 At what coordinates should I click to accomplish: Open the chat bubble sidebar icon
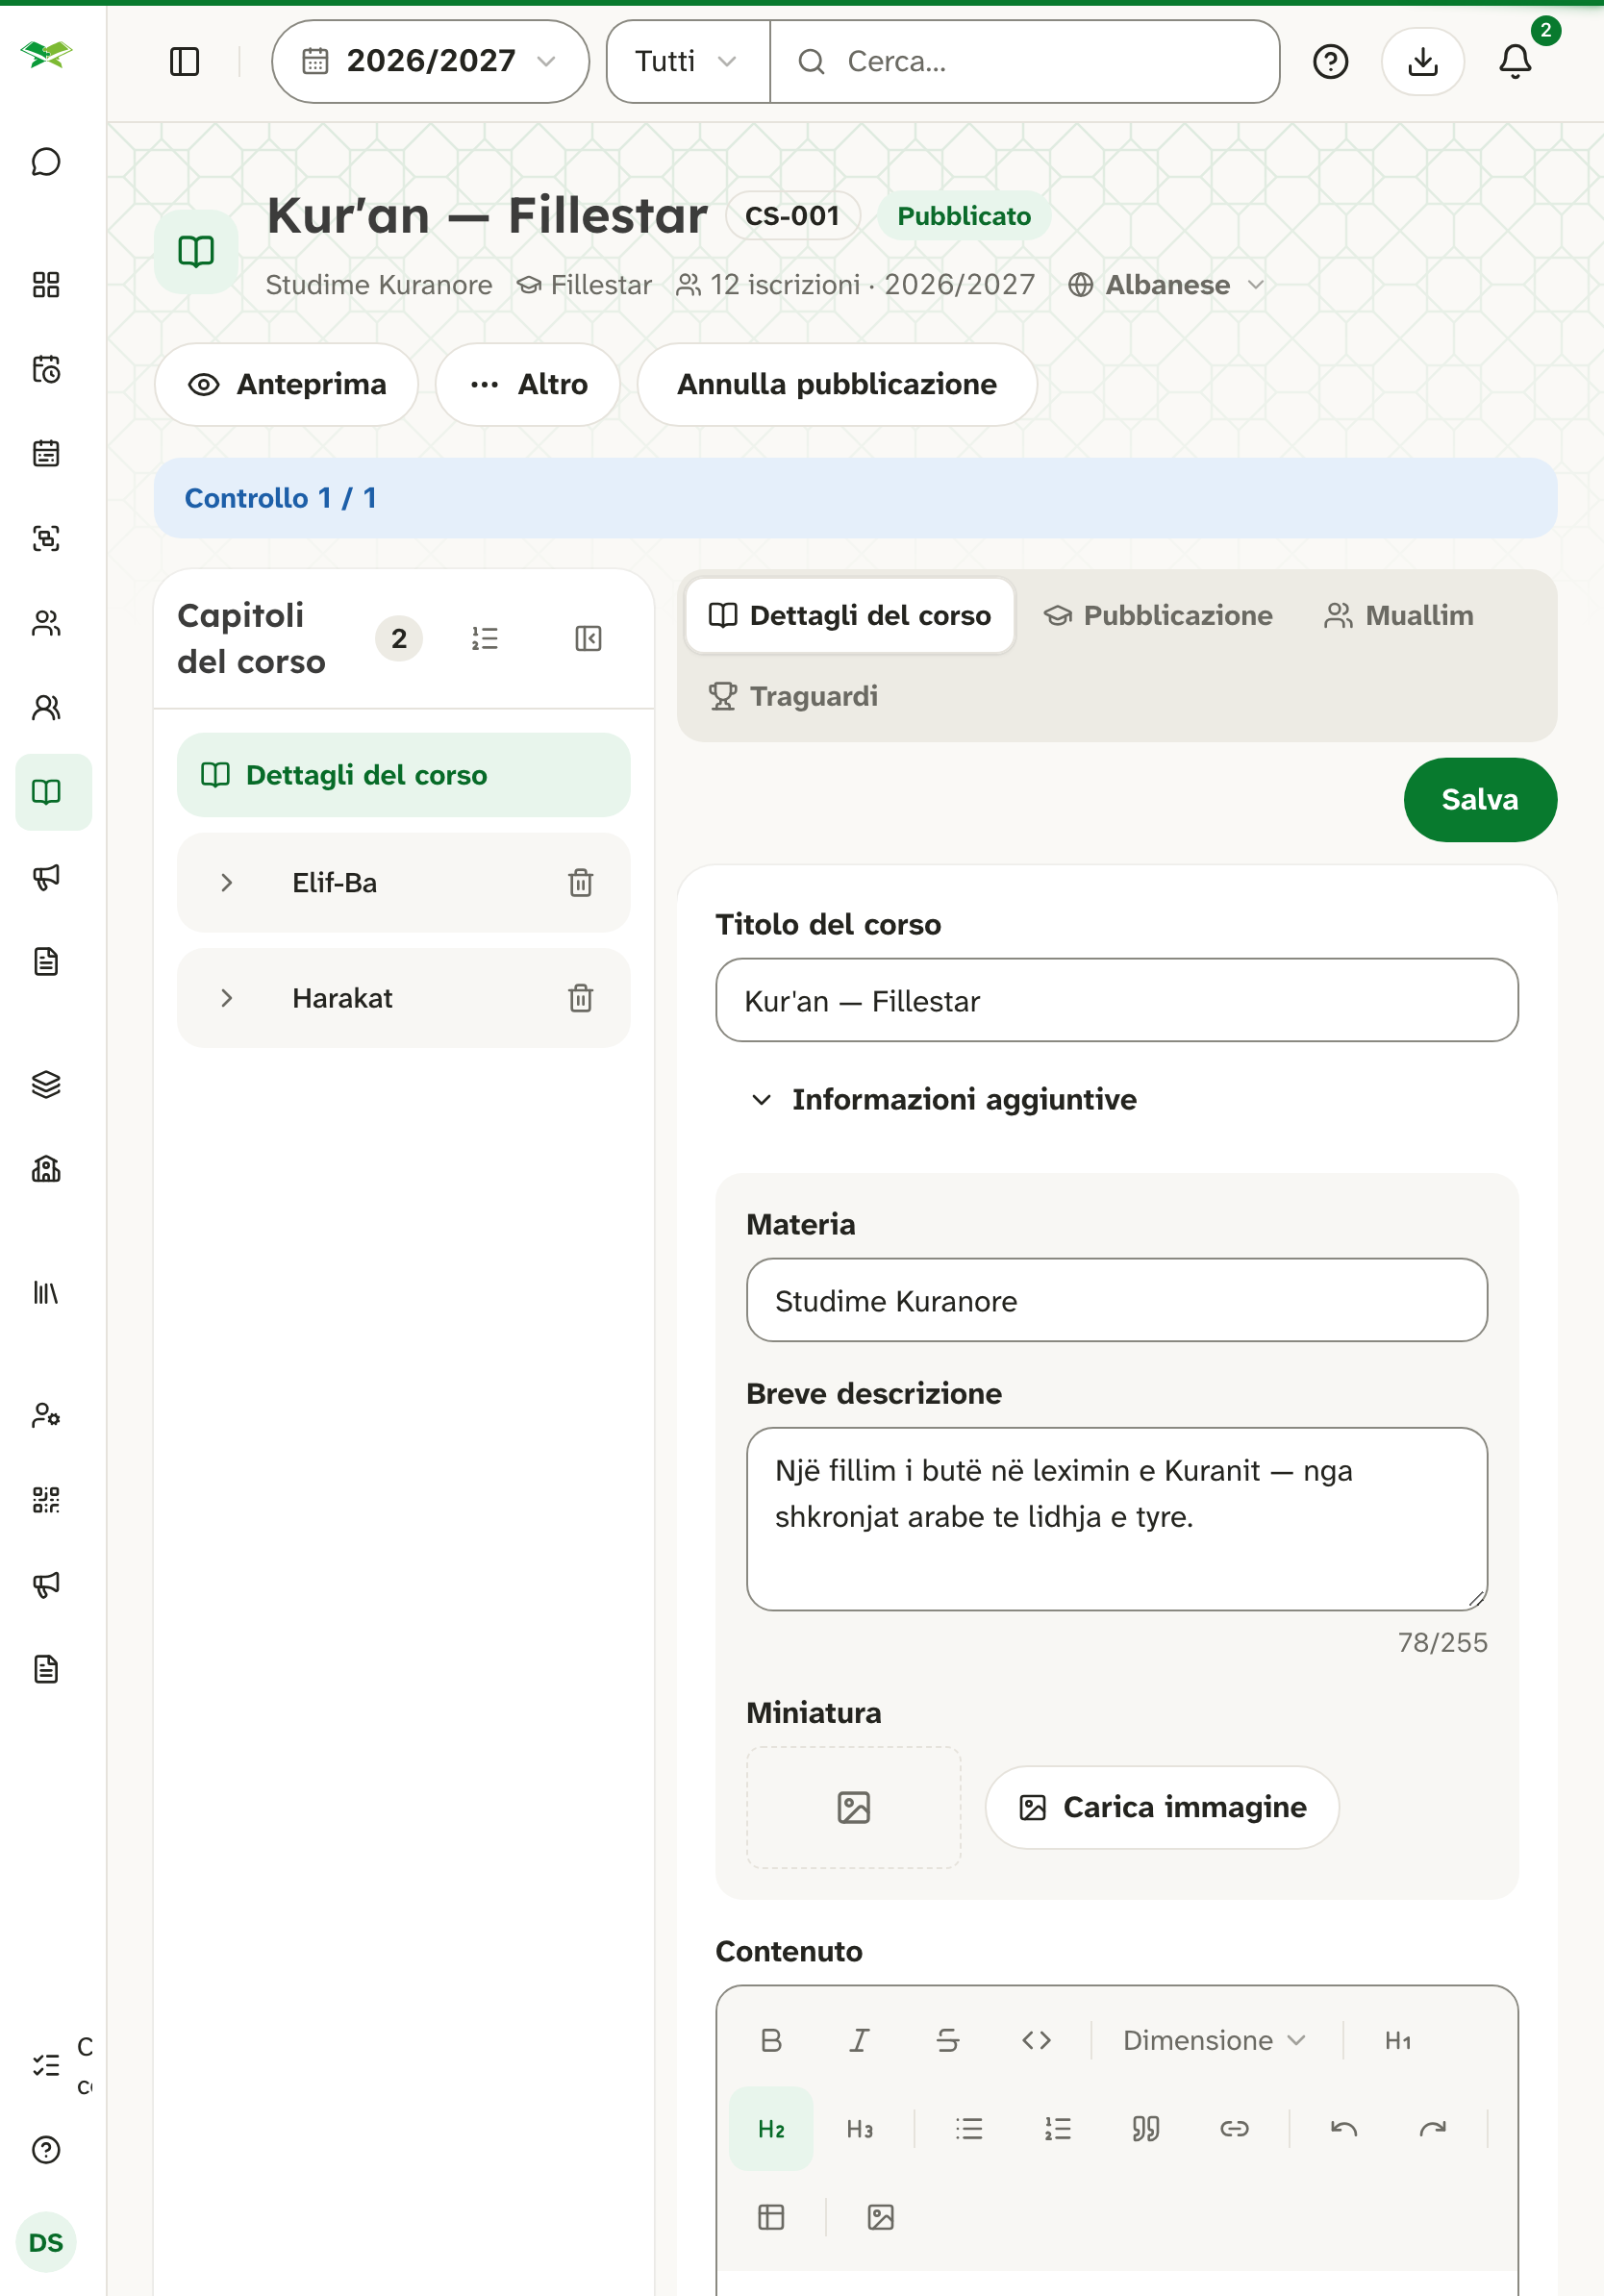click(x=46, y=162)
